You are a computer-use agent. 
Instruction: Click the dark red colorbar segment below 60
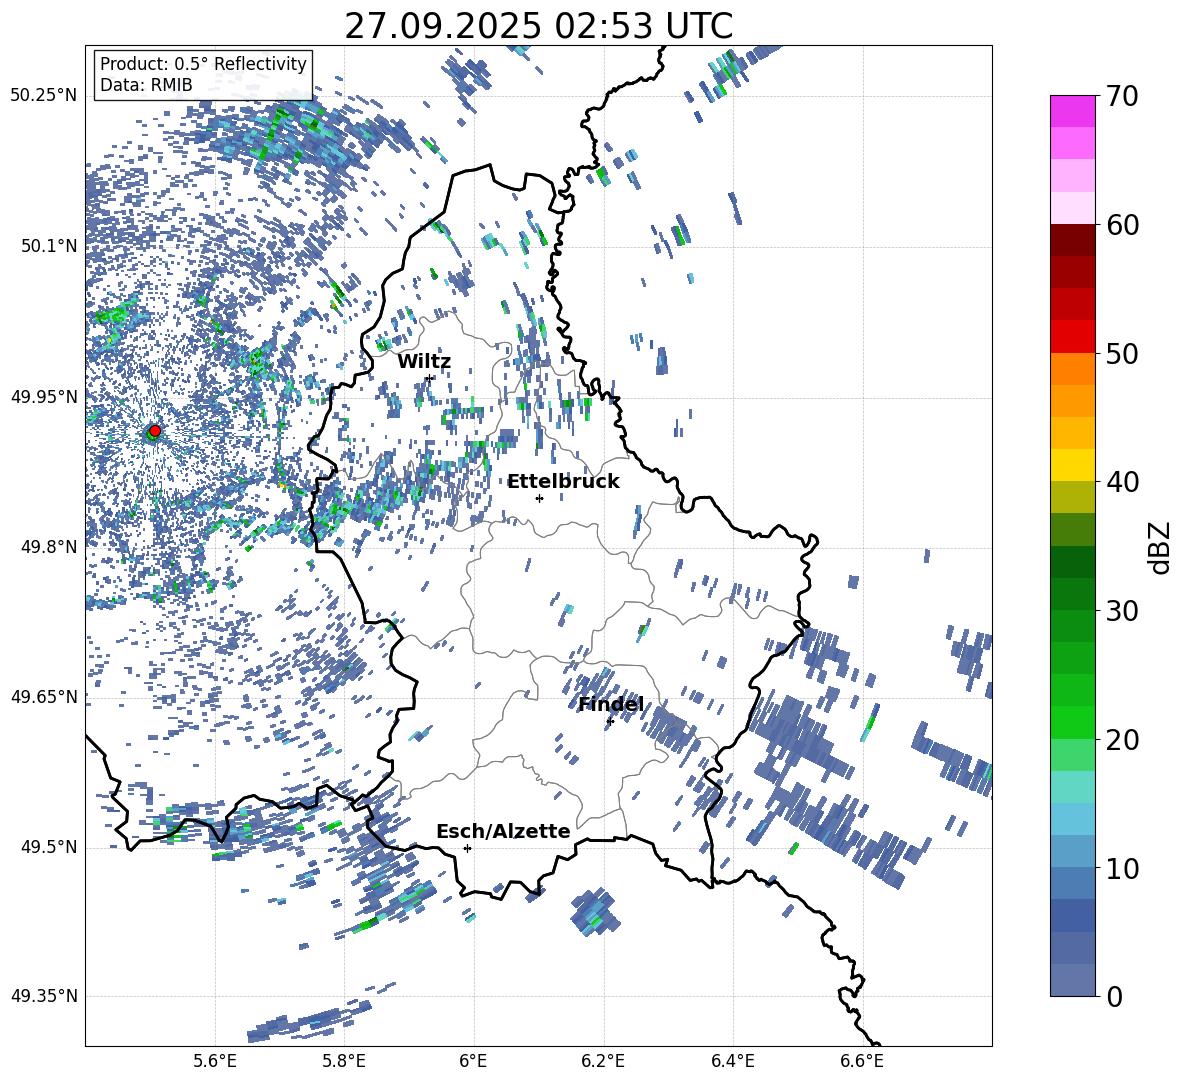pyautogui.click(x=1072, y=240)
